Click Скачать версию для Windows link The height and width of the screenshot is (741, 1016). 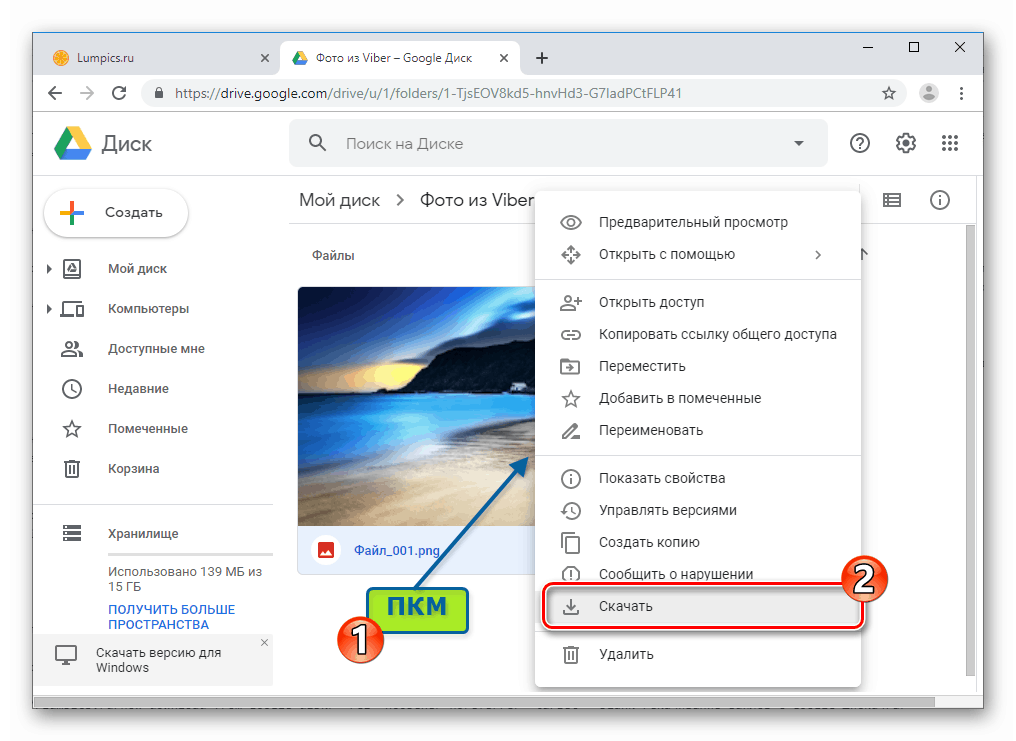click(x=158, y=660)
